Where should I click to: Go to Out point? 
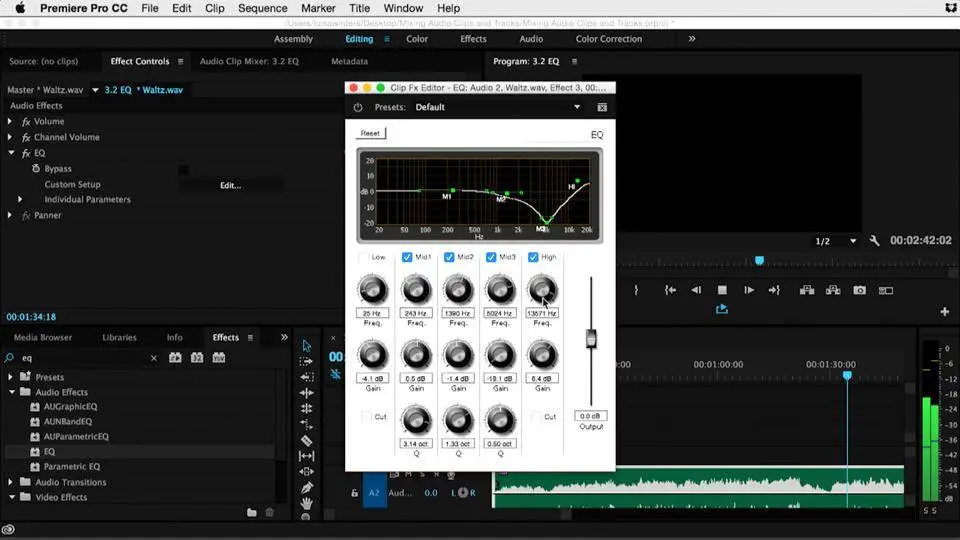[x=774, y=290]
